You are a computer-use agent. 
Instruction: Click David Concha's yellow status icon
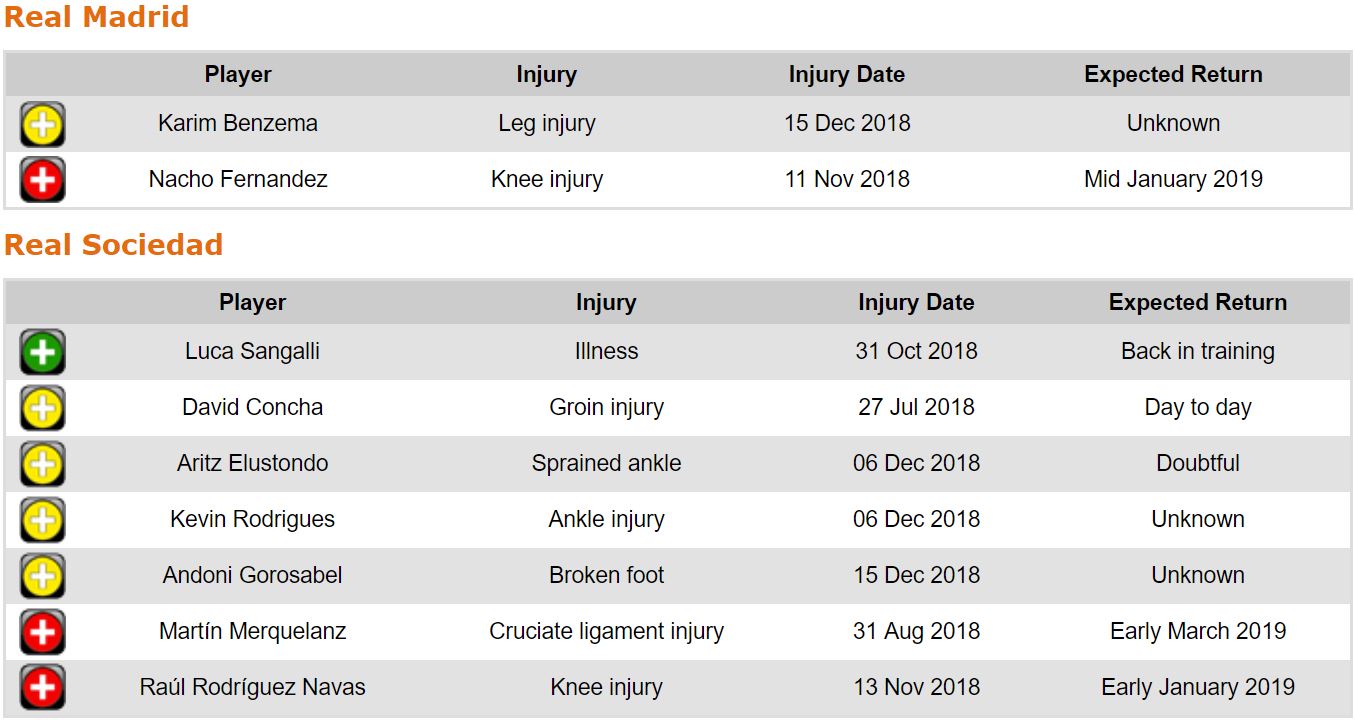point(42,409)
